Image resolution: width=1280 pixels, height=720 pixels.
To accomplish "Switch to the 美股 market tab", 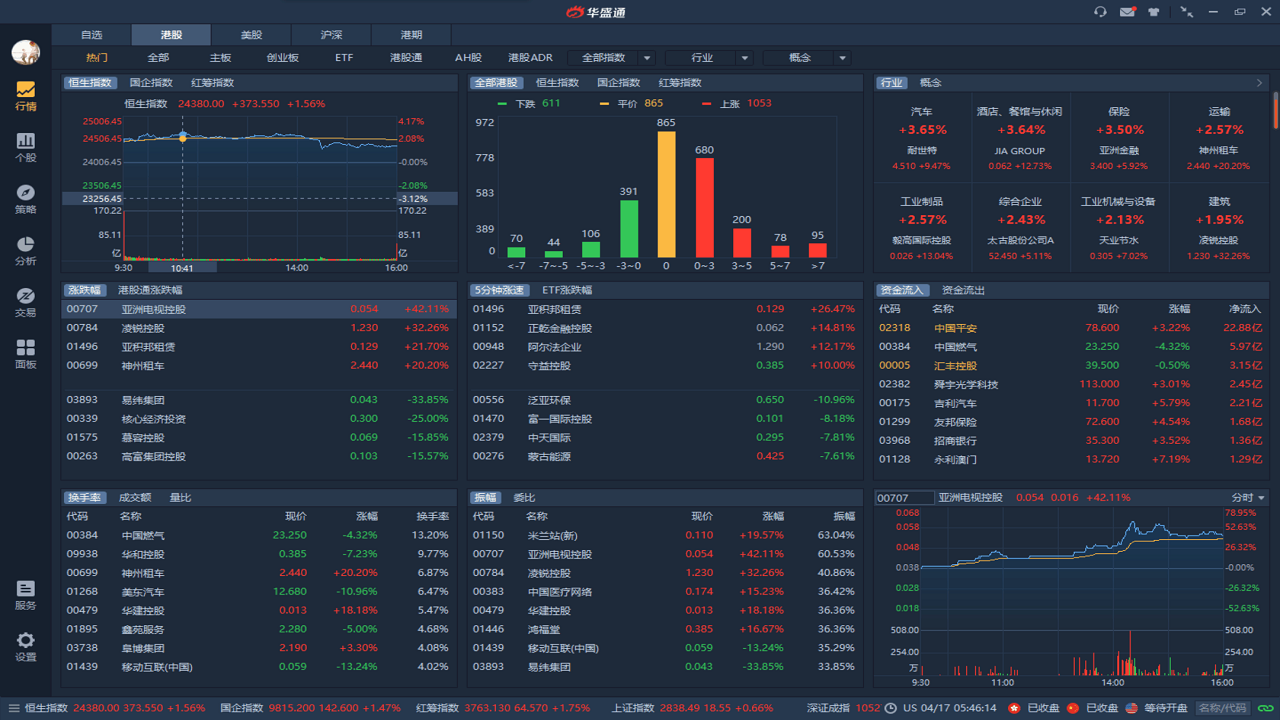I will click(251, 33).
